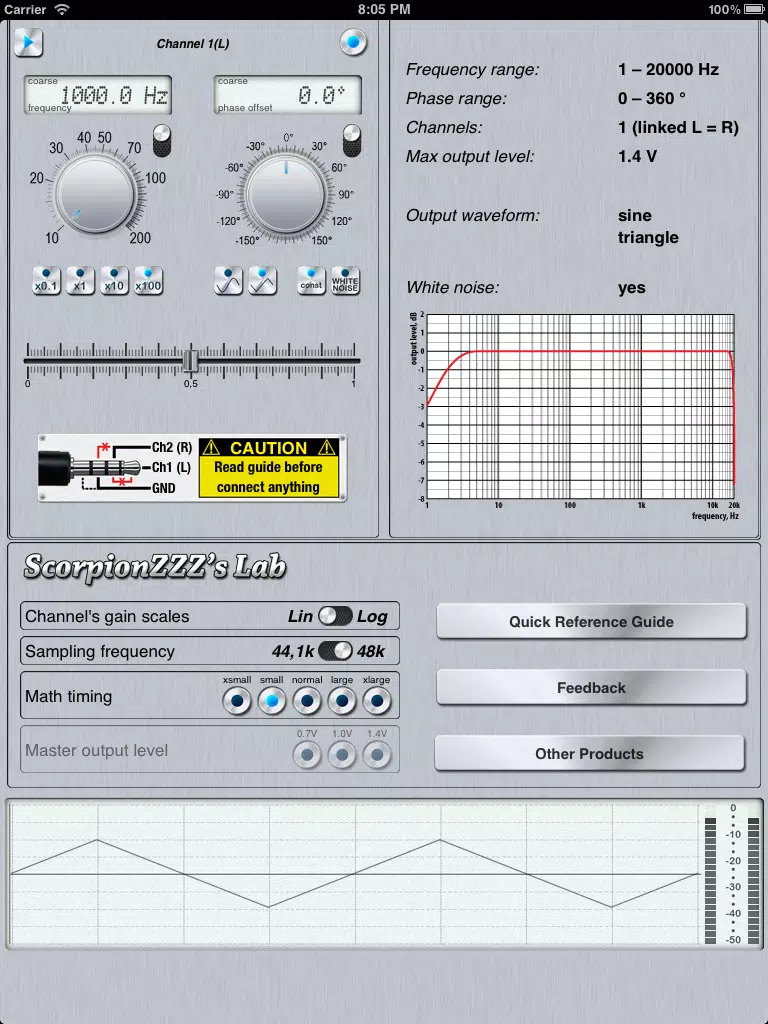Flip the phase offset coarse/fine switch
Screen dimensions: 768x1024
pos(352,141)
